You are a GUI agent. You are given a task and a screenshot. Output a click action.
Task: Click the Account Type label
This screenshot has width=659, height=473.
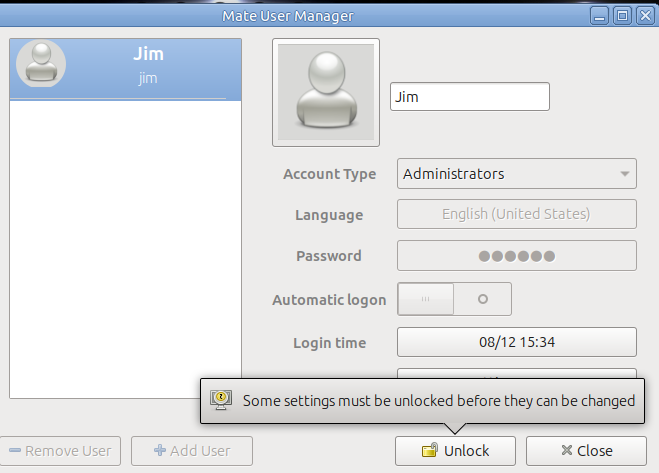pos(330,174)
